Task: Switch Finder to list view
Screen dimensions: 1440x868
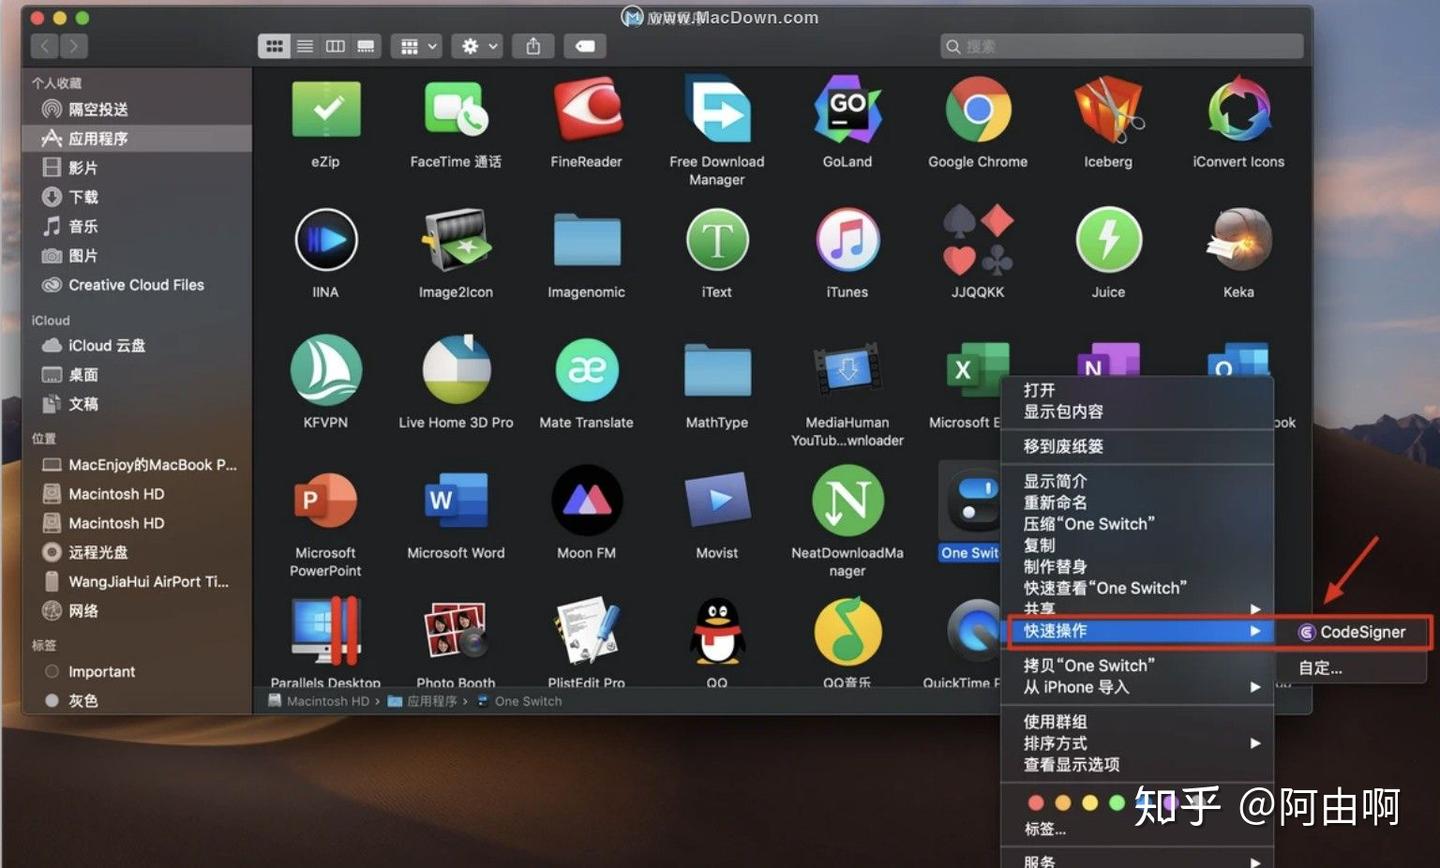Action: tap(304, 45)
